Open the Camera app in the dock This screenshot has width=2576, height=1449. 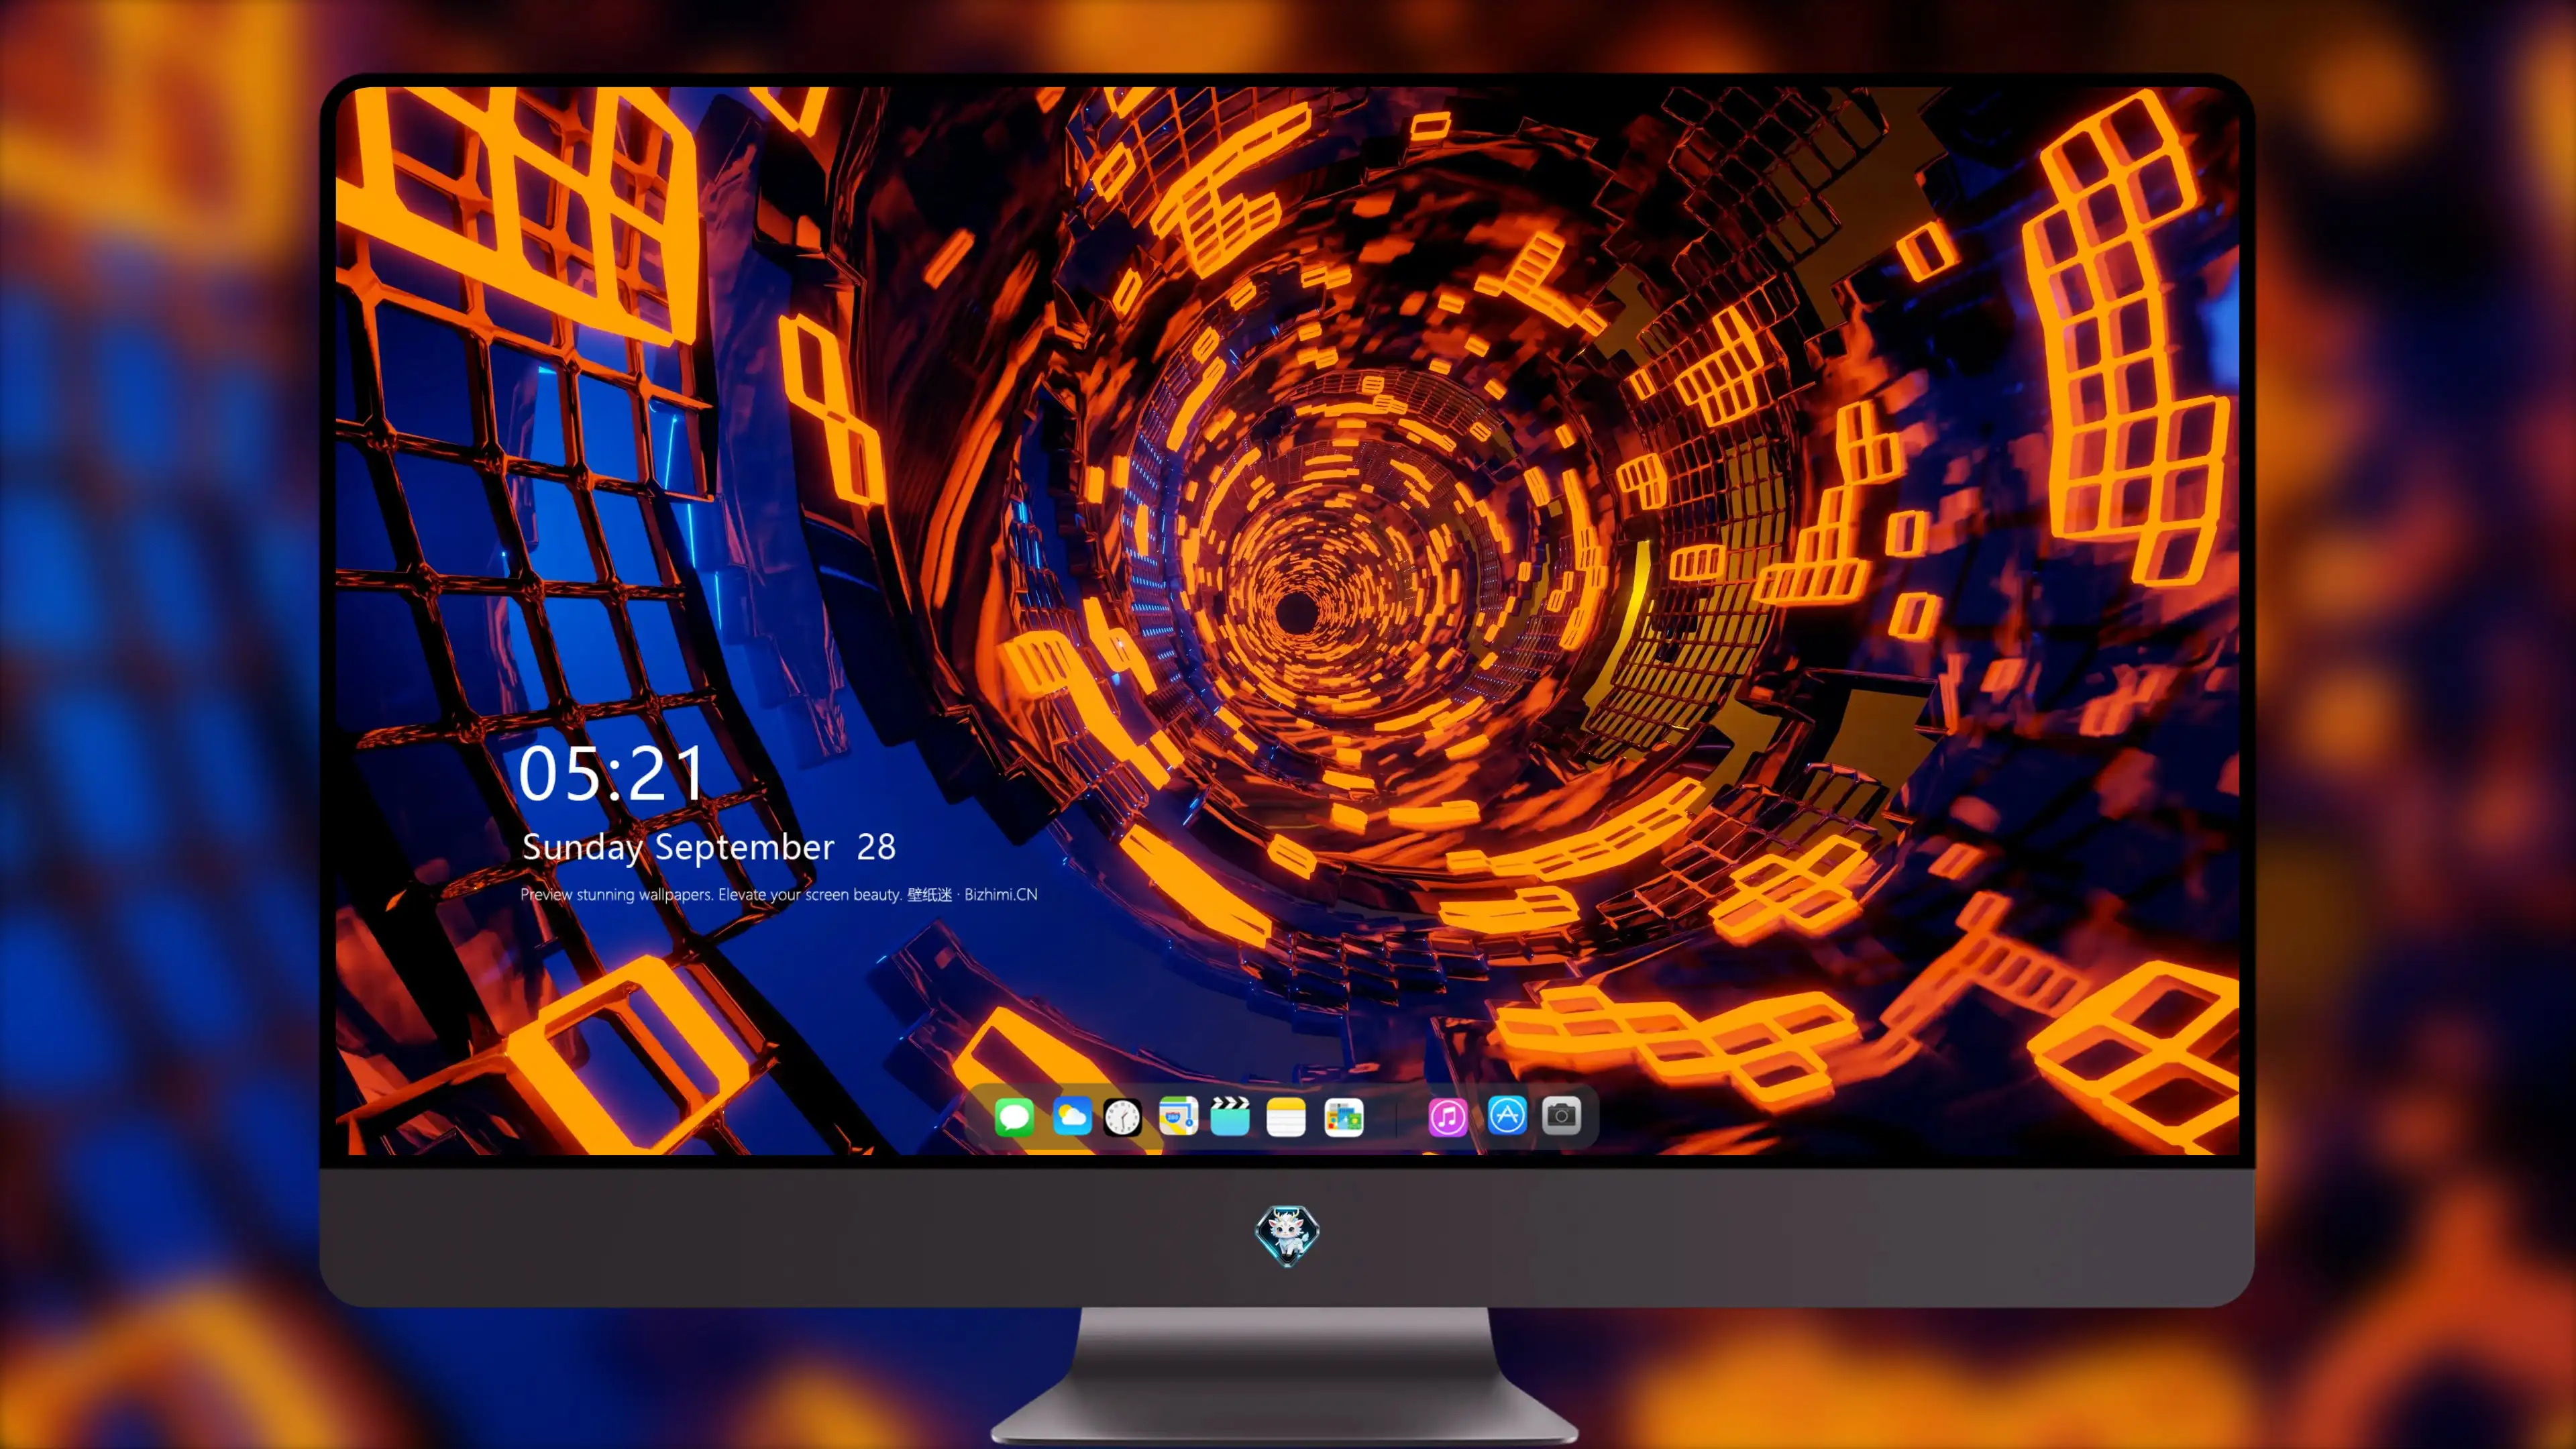(x=1561, y=1115)
